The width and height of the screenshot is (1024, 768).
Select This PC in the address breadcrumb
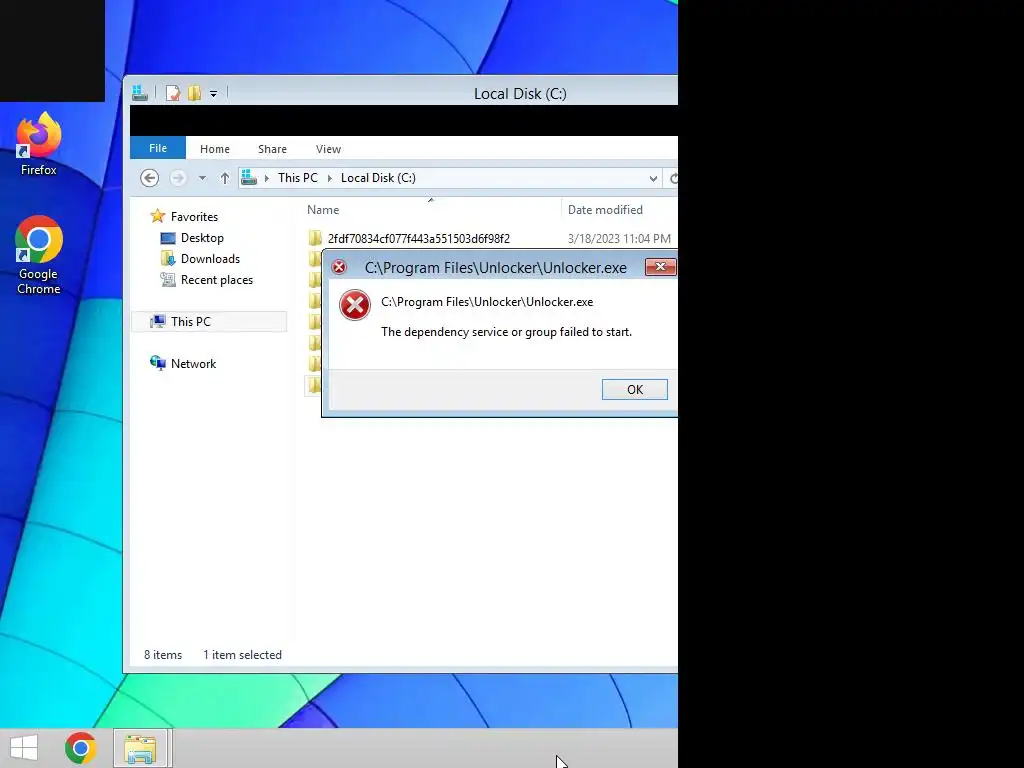click(298, 178)
